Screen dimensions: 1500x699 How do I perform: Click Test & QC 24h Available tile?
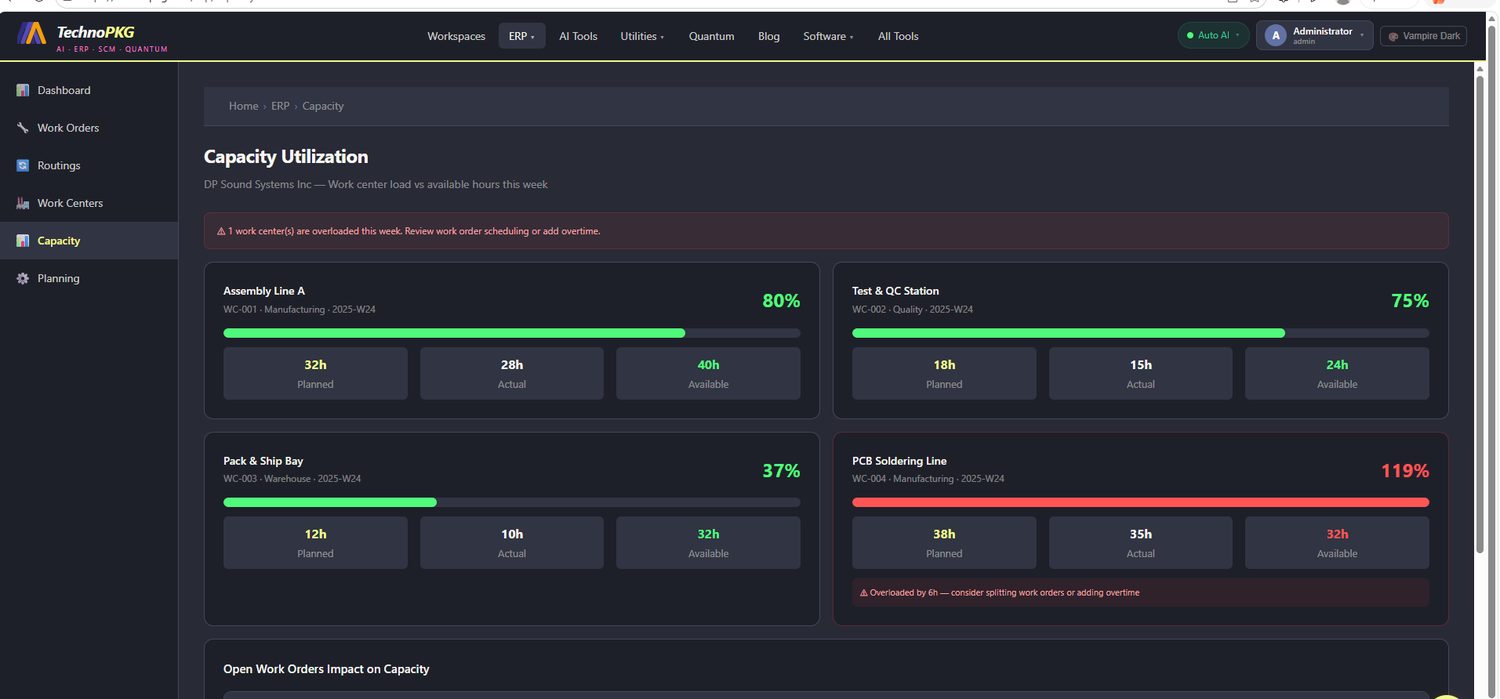[1337, 373]
